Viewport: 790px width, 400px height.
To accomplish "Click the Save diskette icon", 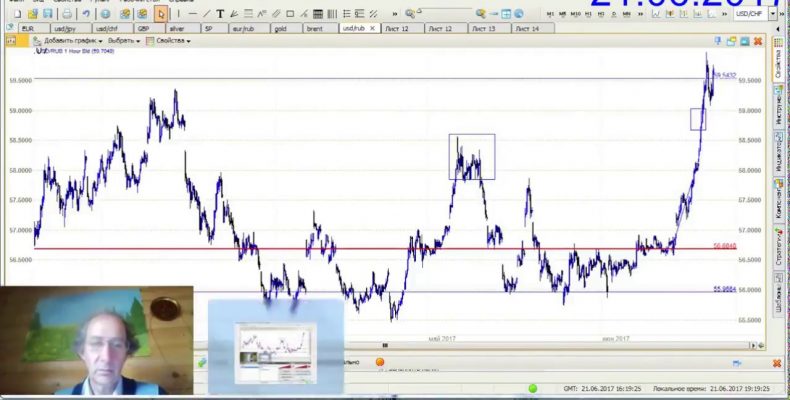I will 47,14.
